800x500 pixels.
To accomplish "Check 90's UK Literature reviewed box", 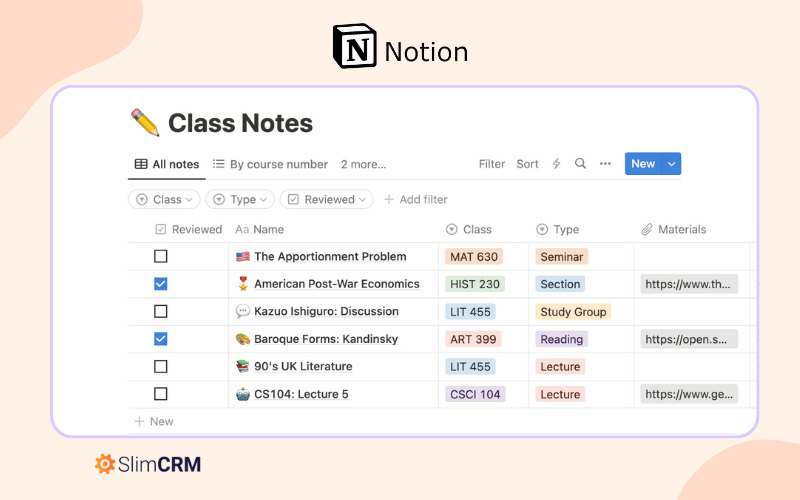I will [x=161, y=366].
